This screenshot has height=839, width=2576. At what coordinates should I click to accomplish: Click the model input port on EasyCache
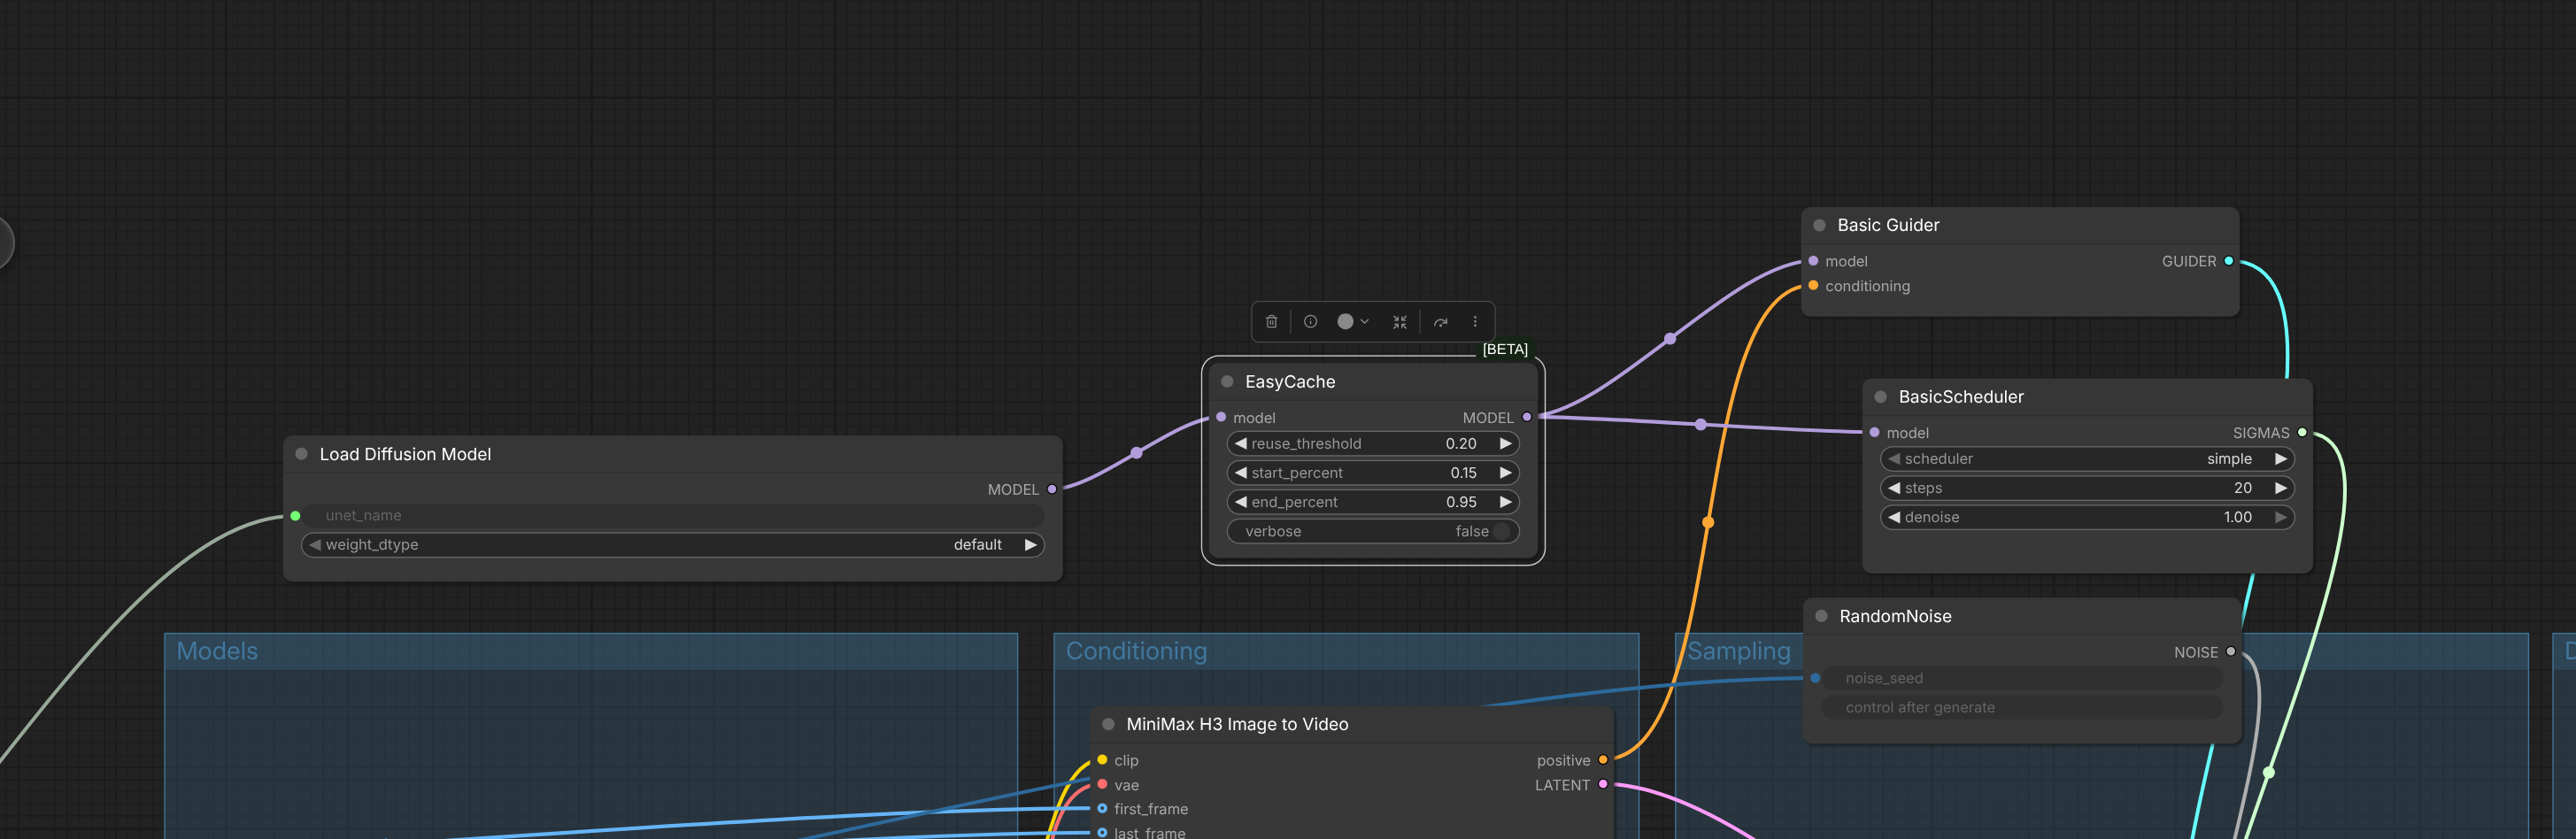coord(1221,418)
